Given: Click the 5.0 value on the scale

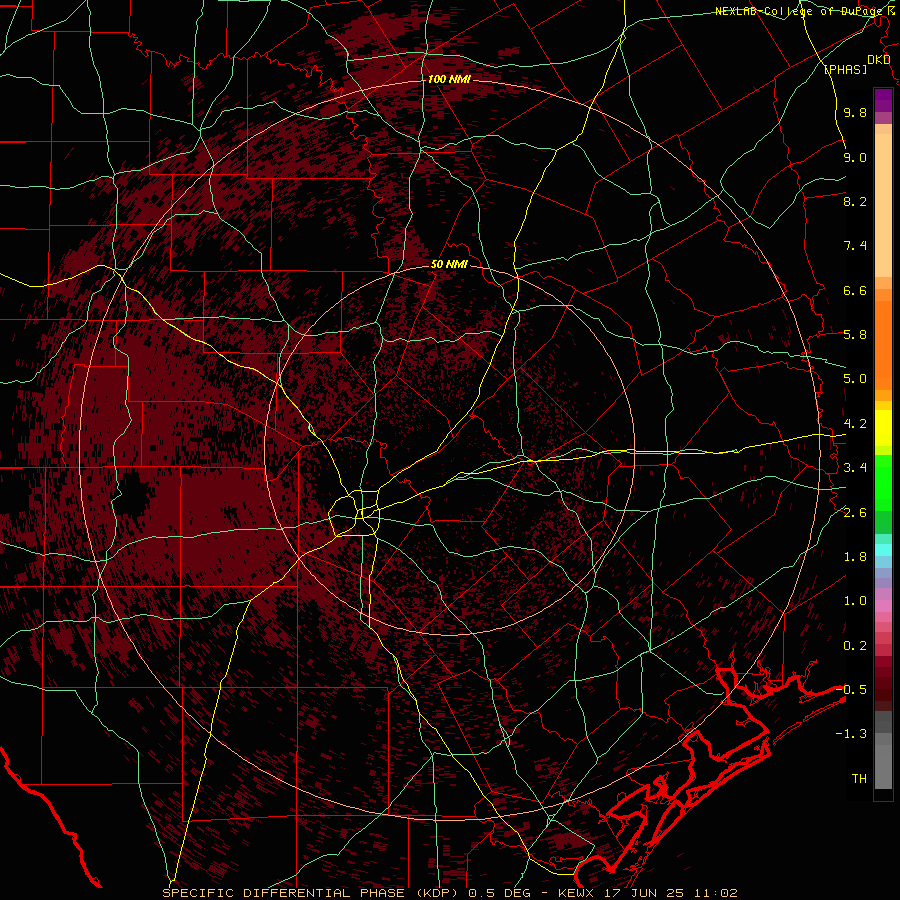Looking at the screenshot, I should coord(855,379).
